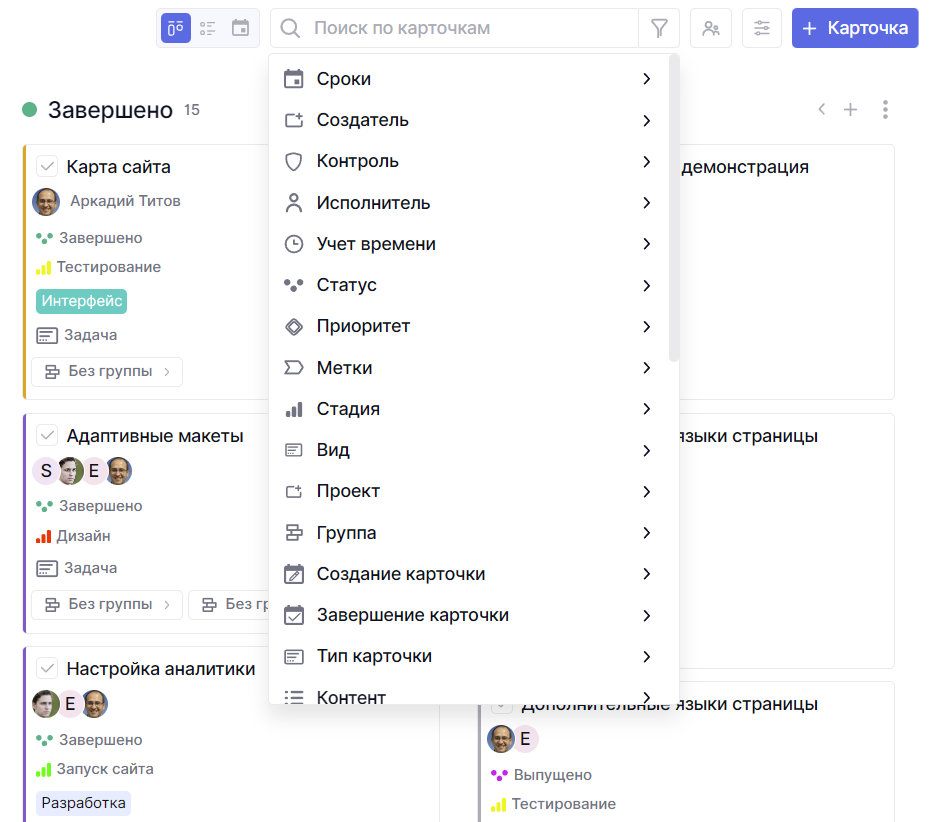Click the Интерфейс label tag
The height and width of the screenshot is (822, 932).
82,301
